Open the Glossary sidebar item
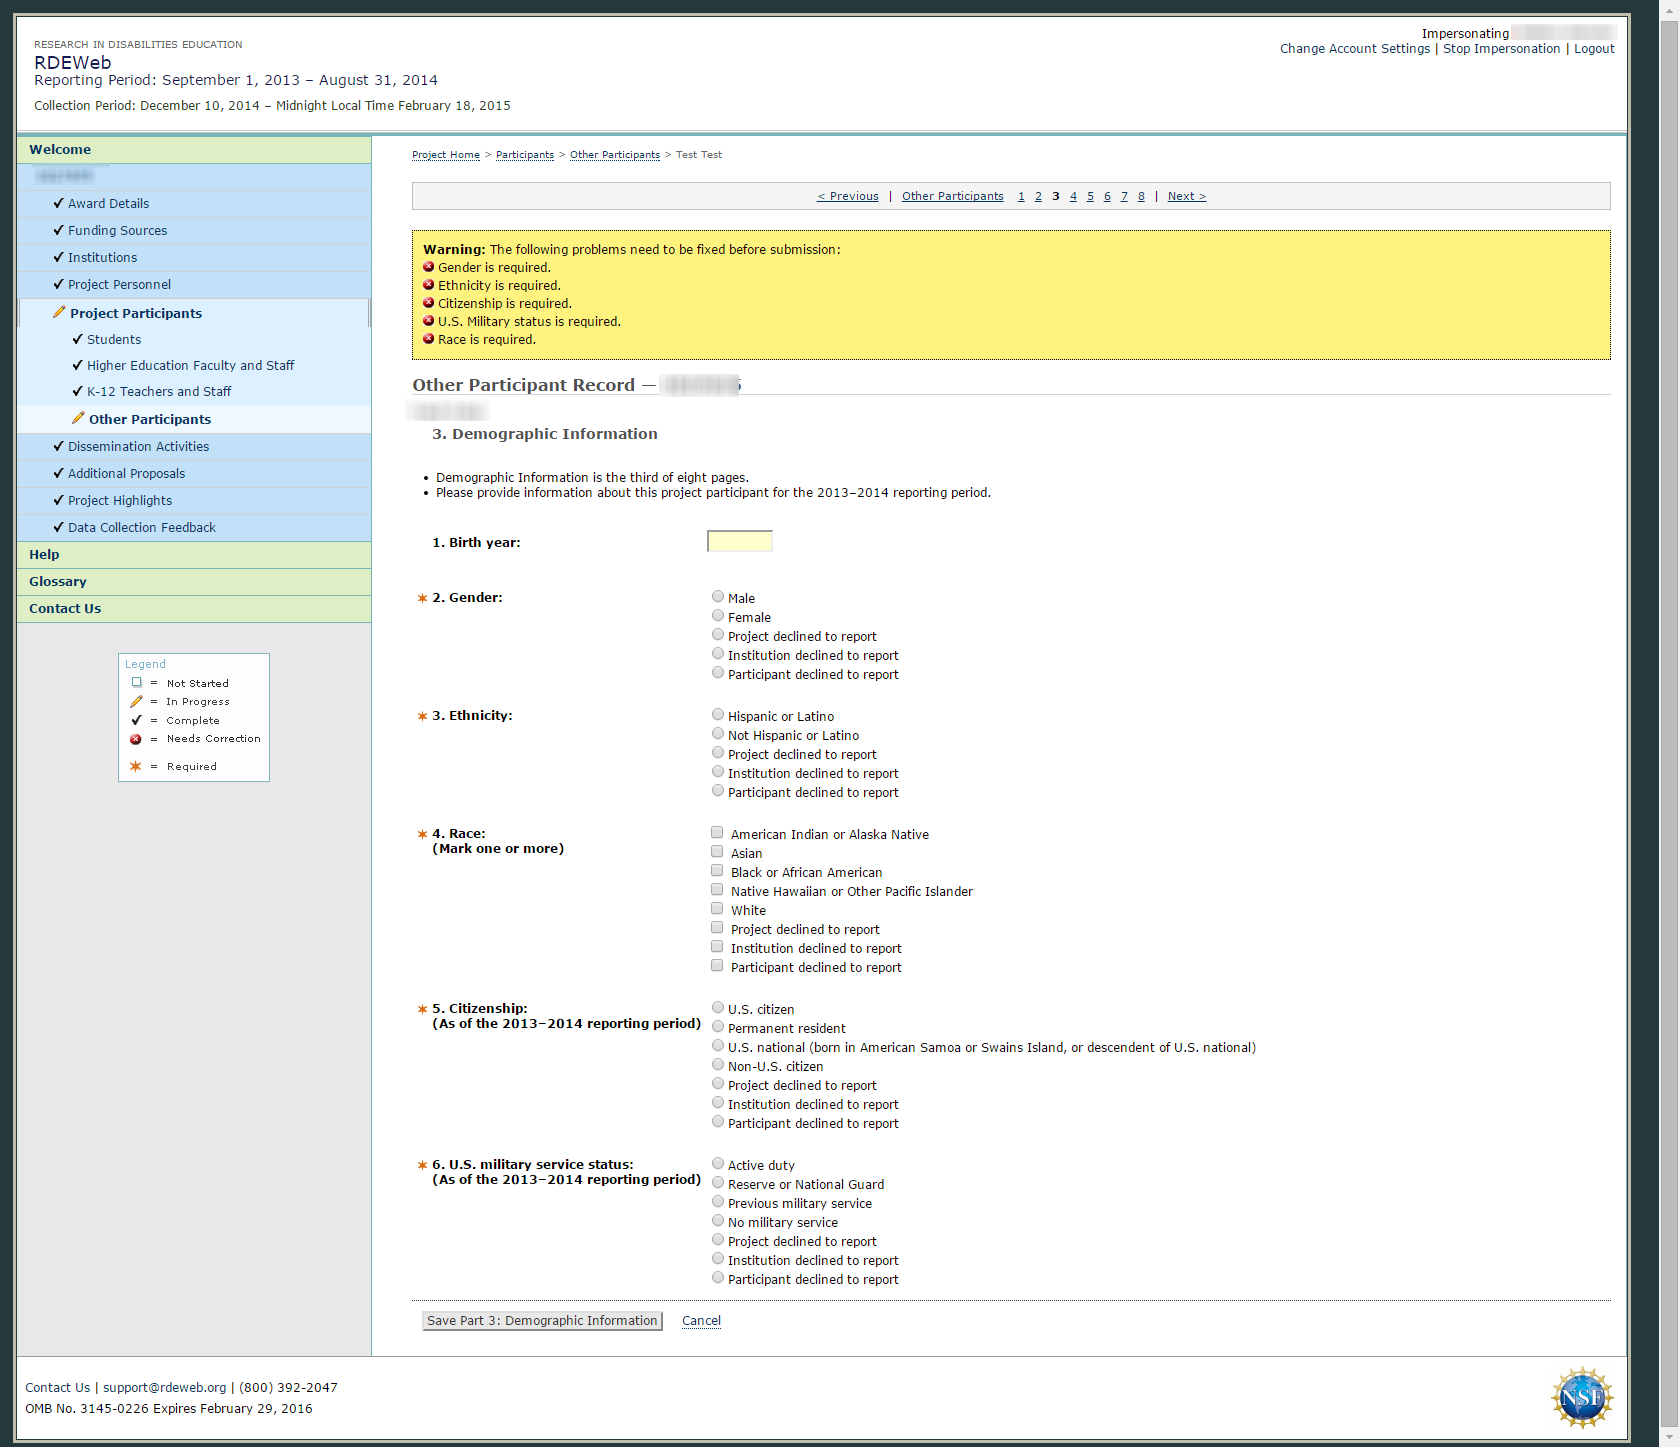 (x=57, y=581)
